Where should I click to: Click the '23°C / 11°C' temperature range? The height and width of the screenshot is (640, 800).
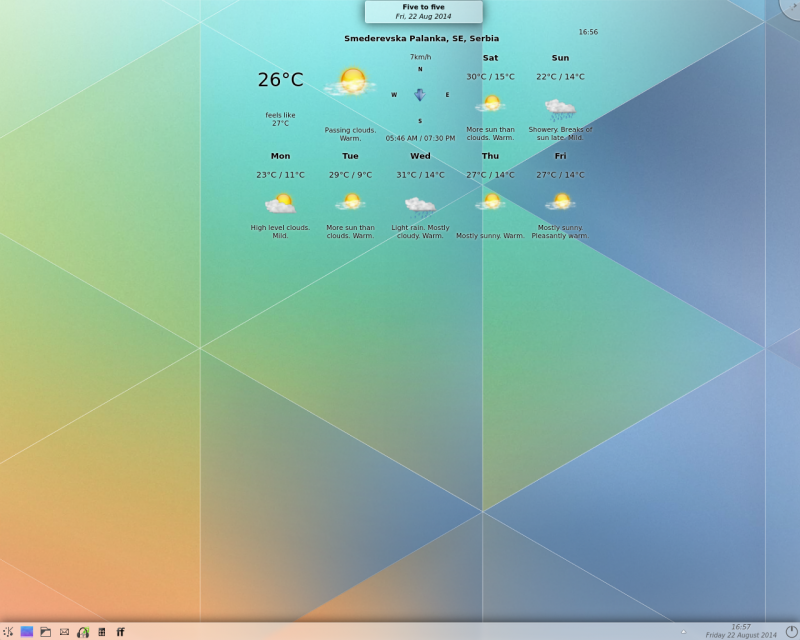pyautogui.click(x=280, y=175)
